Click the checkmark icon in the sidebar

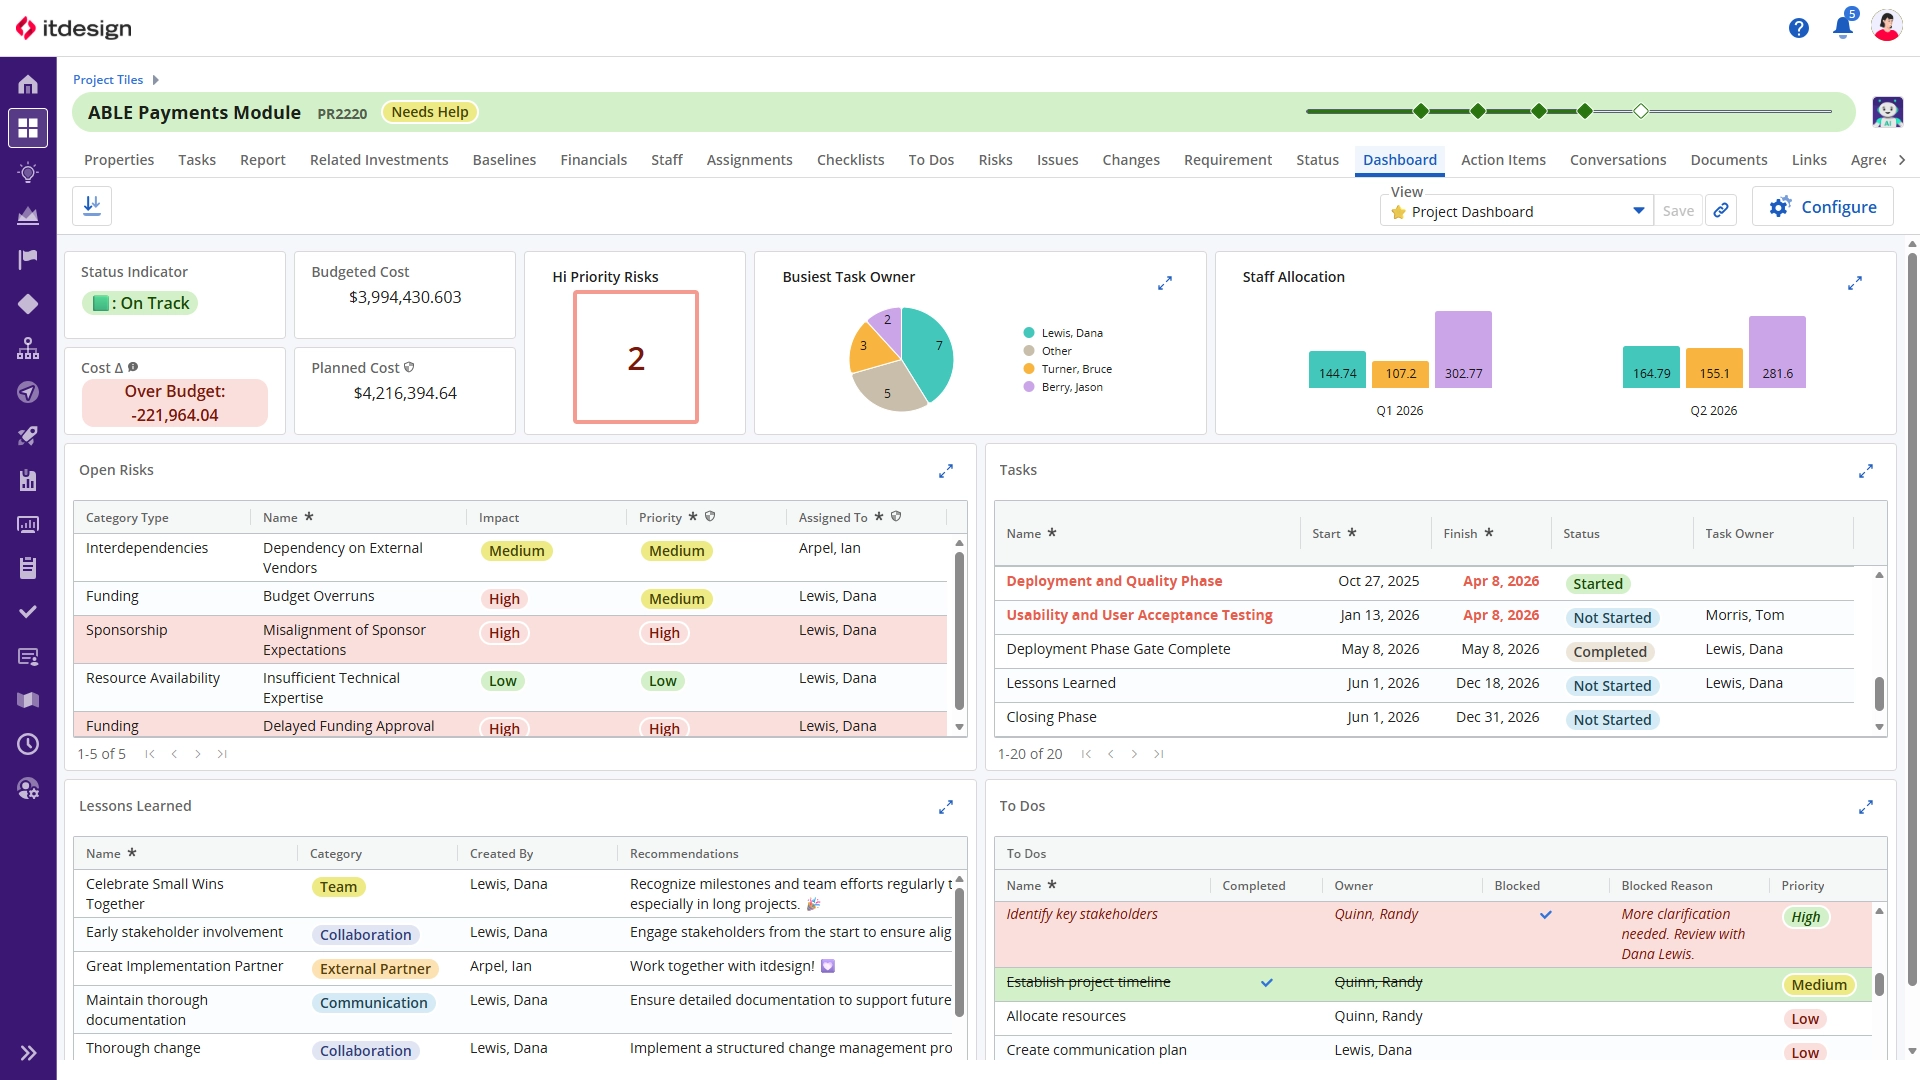pos(28,612)
